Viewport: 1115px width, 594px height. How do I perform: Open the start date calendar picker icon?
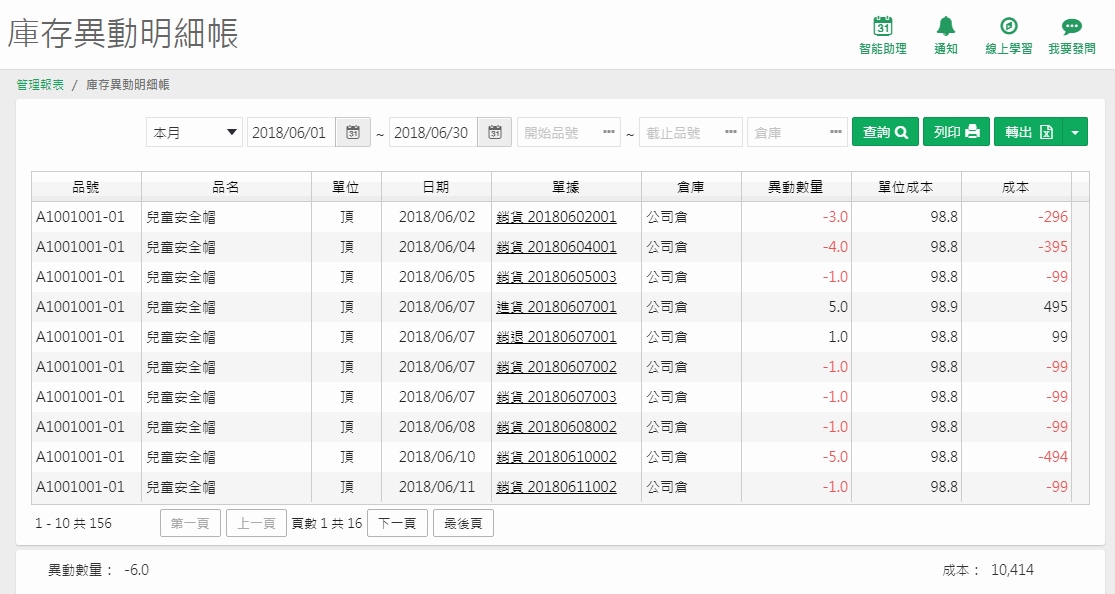353,132
